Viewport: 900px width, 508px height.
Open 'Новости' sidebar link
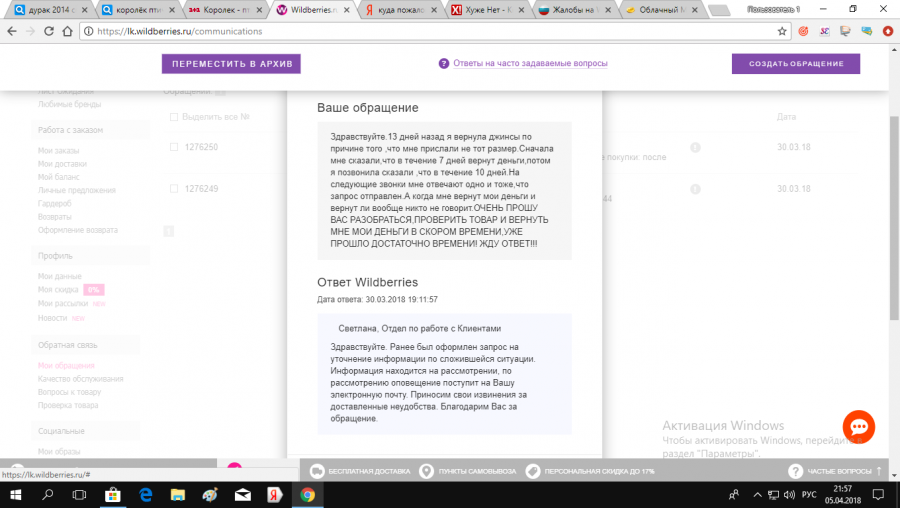click(x=52, y=318)
